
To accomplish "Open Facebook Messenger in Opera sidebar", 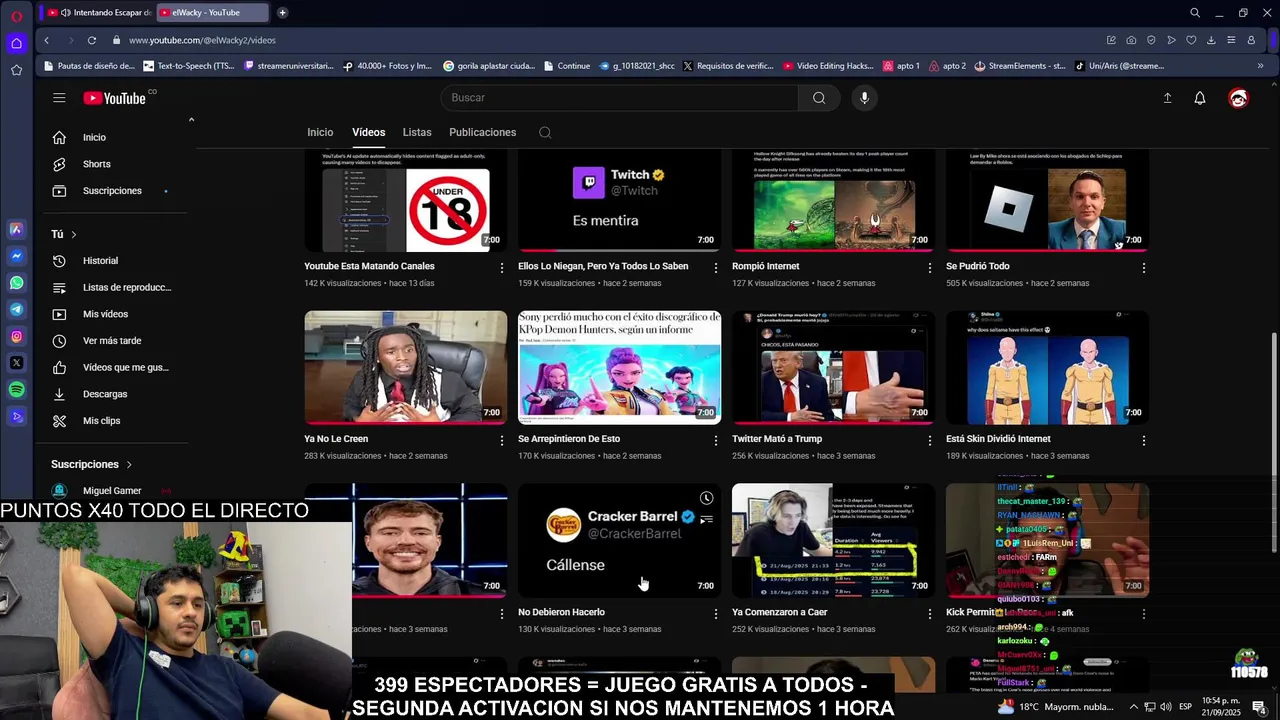I will click(16, 256).
